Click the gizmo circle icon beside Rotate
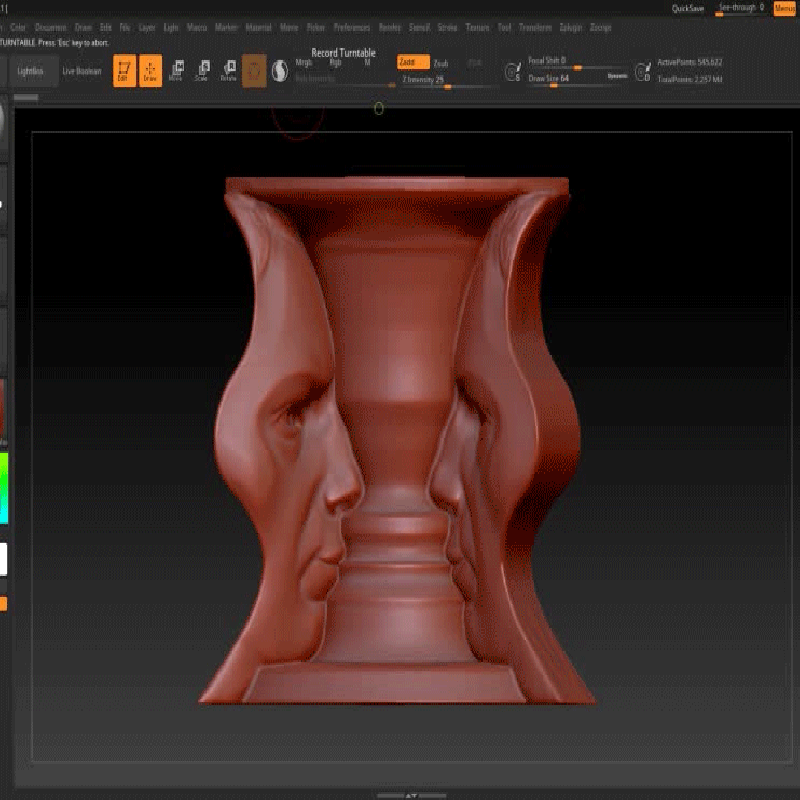The width and height of the screenshot is (800, 800). tap(254, 71)
